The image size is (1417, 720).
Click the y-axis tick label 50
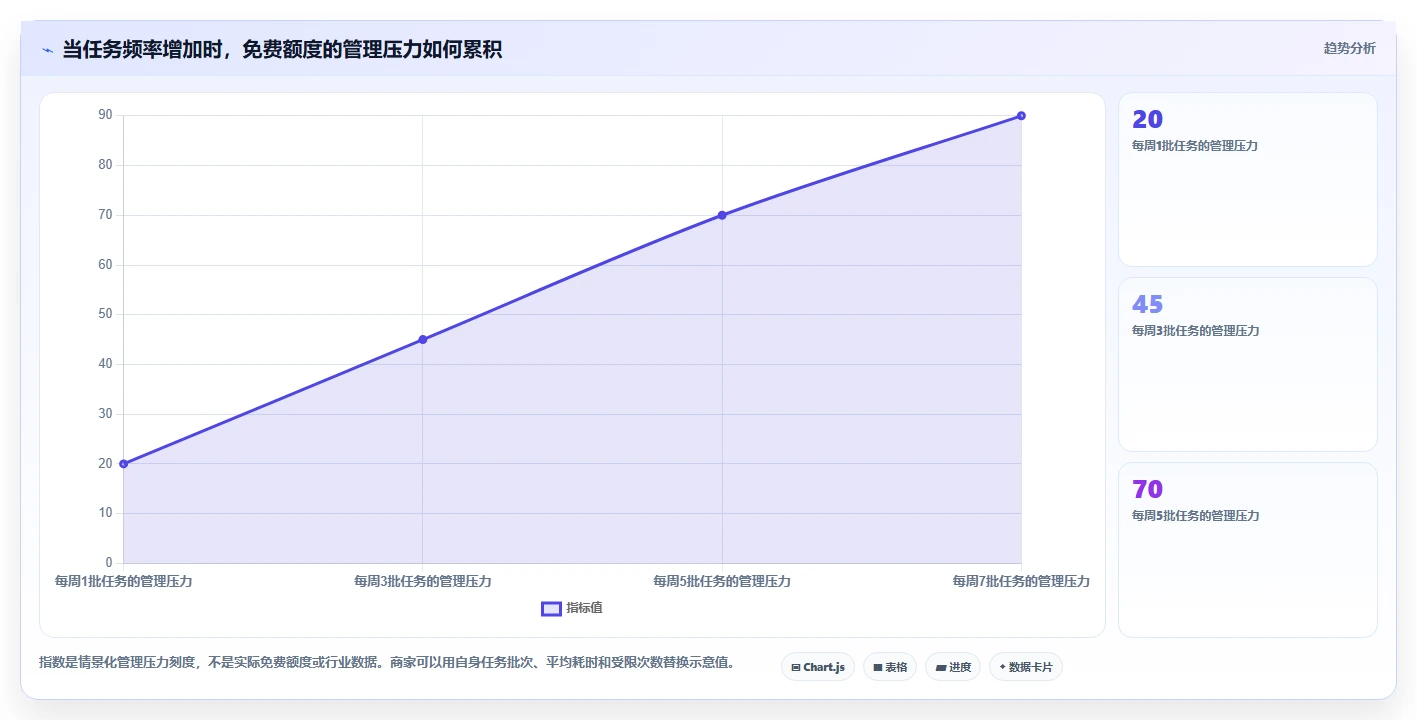[x=105, y=314]
